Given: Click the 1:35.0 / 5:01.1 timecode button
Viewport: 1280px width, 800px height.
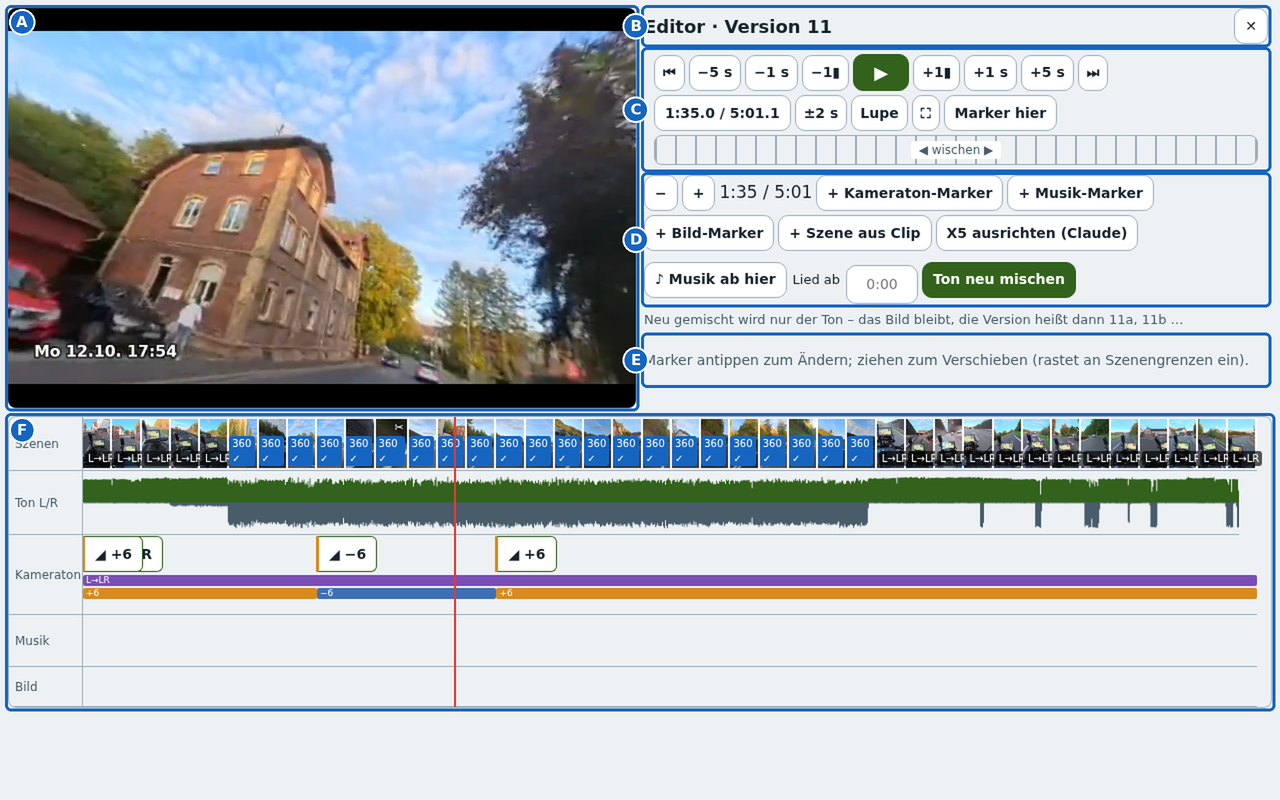Looking at the screenshot, I should (x=722, y=113).
